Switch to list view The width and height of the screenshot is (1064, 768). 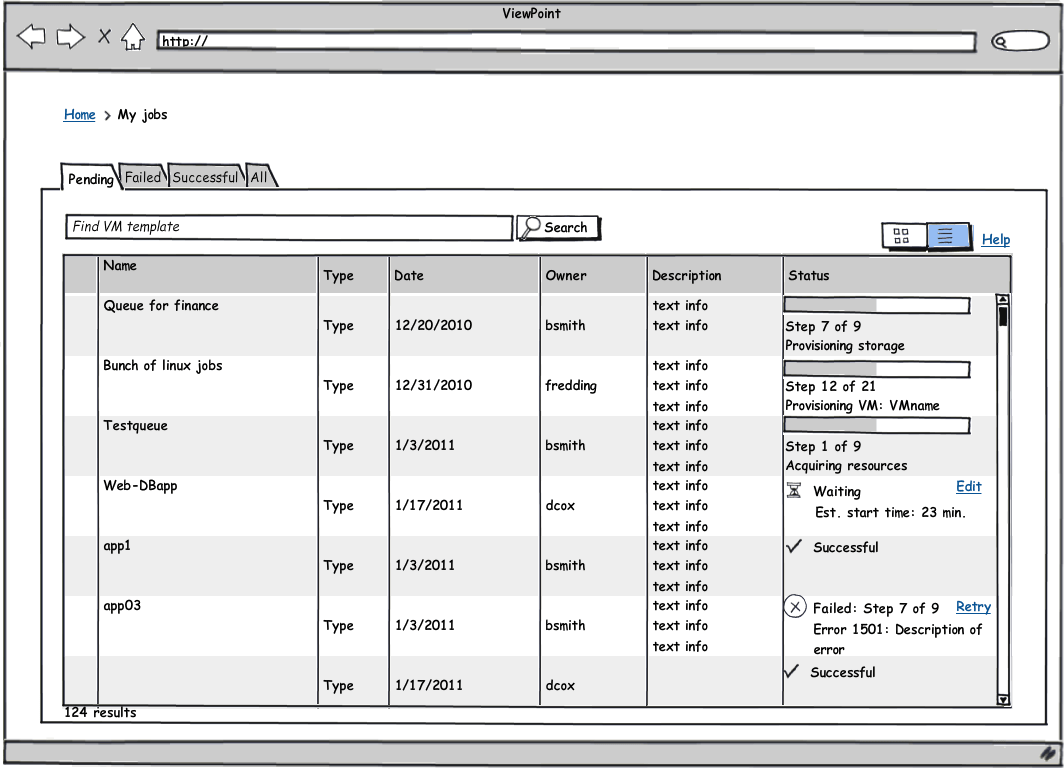pyautogui.click(x=947, y=236)
